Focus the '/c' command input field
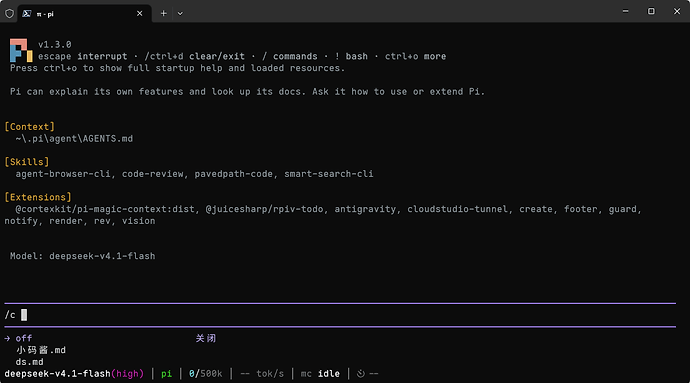The image size is (690, 383). coord(340,315)
